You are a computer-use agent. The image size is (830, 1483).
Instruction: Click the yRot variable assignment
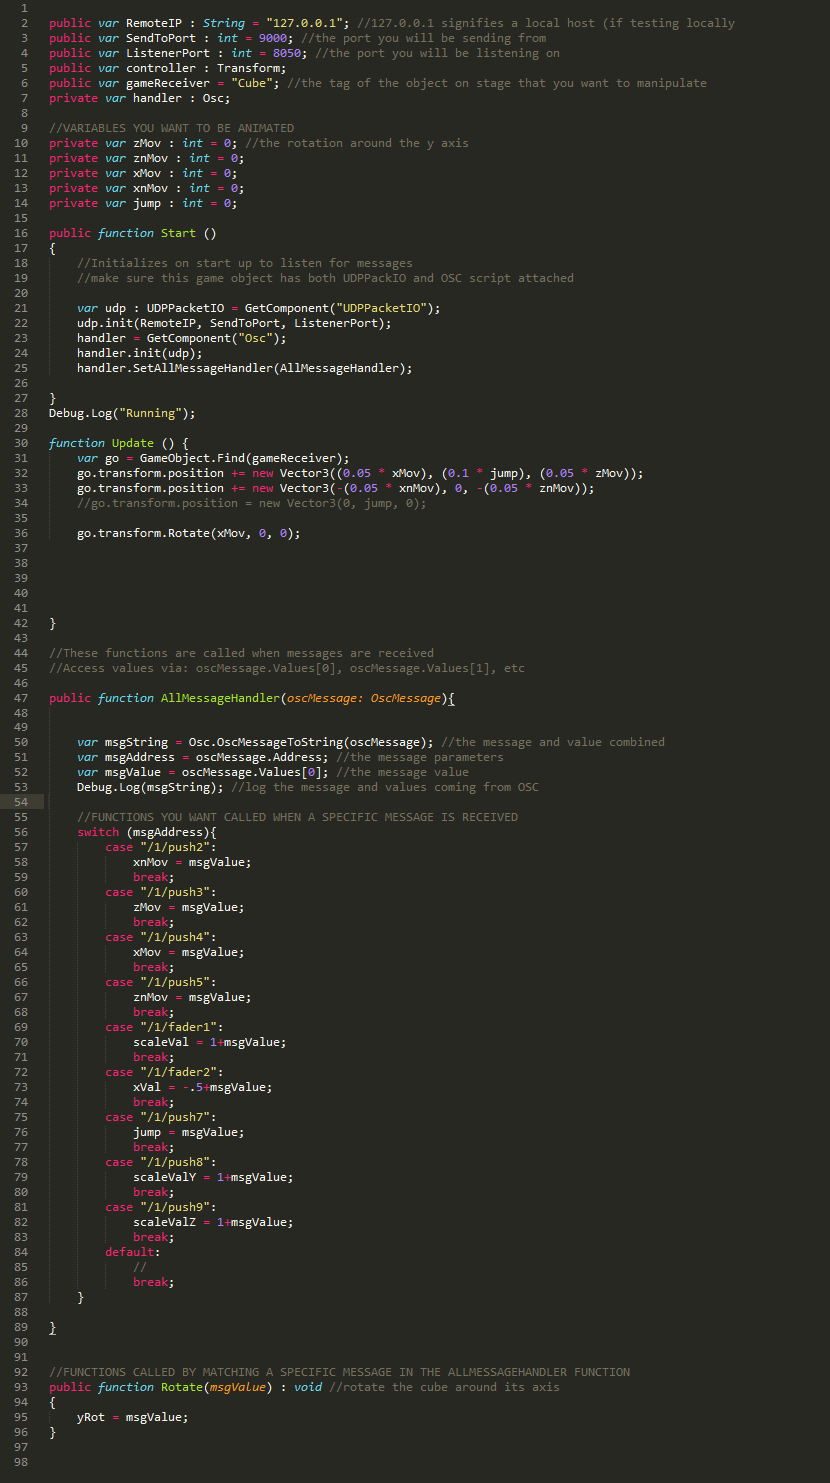pos(90,1417)
